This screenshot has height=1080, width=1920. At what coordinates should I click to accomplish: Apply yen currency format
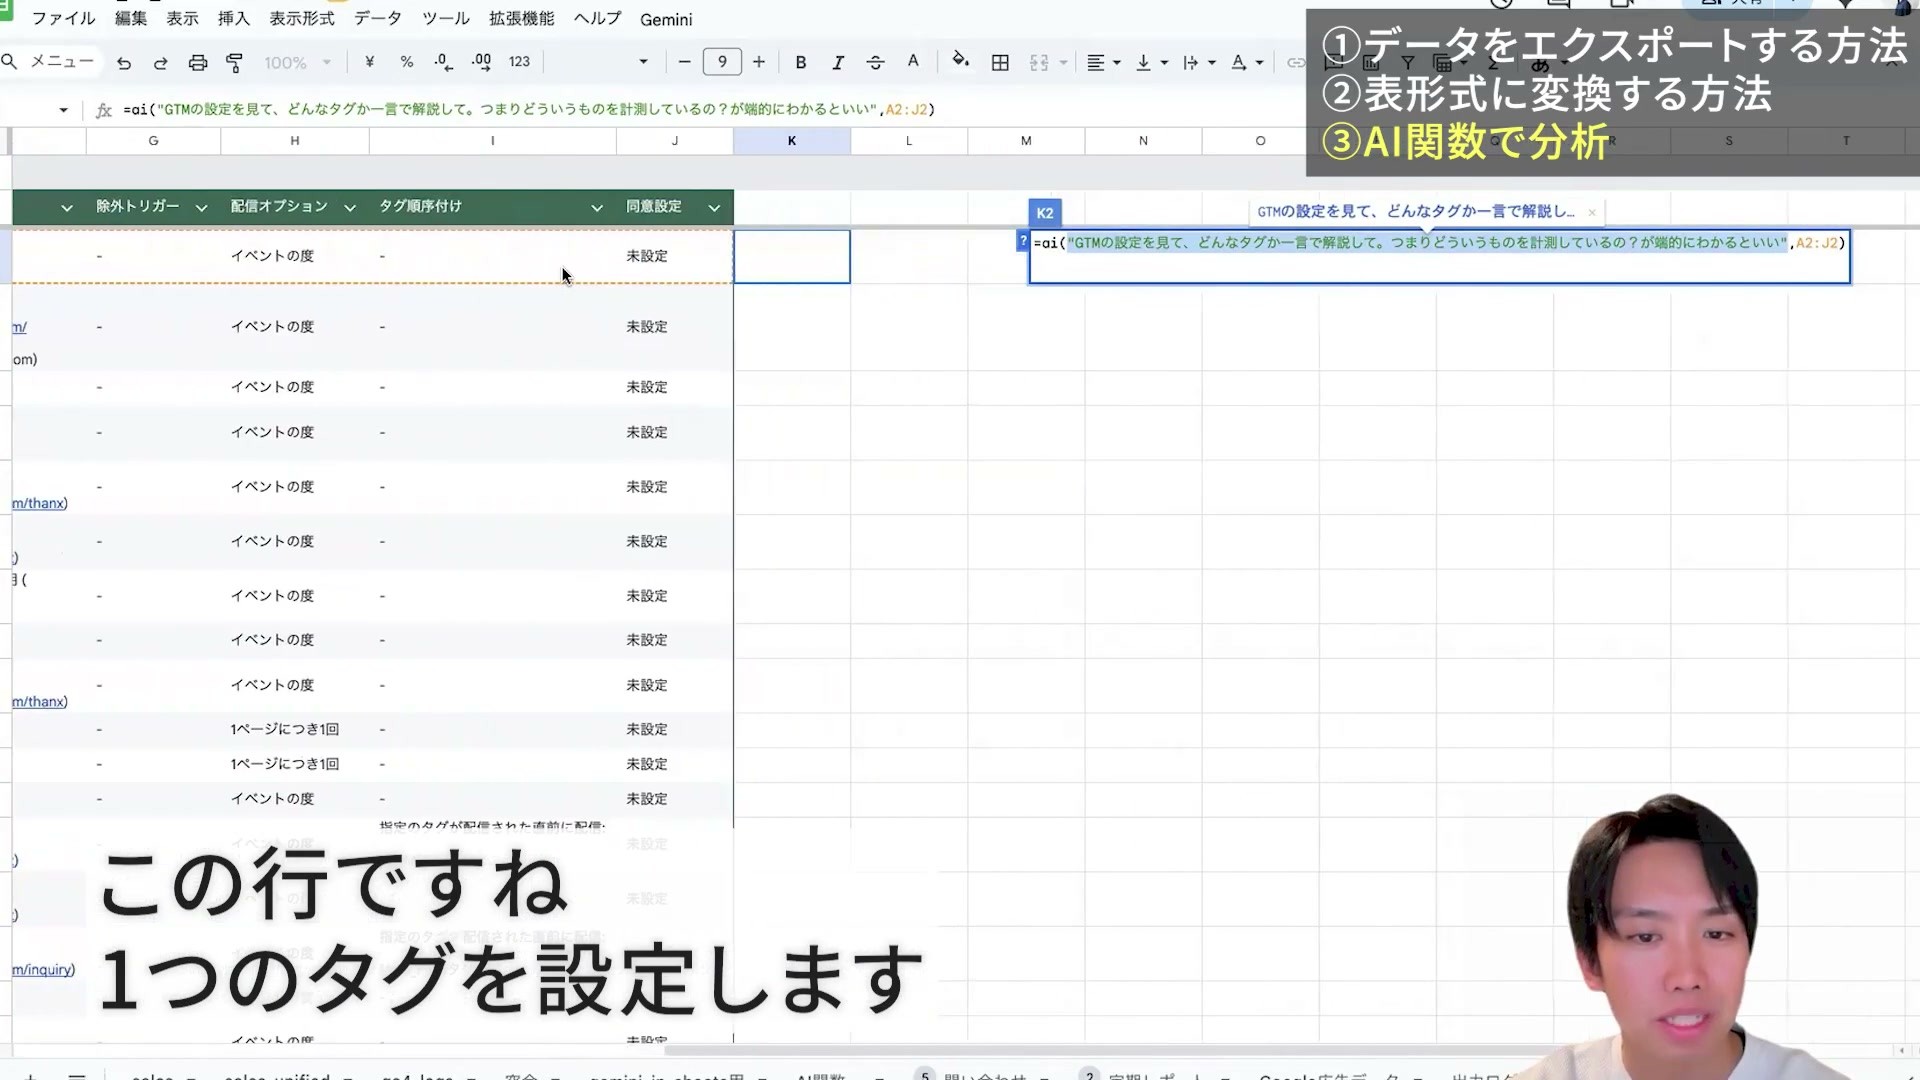coord(370,62)
